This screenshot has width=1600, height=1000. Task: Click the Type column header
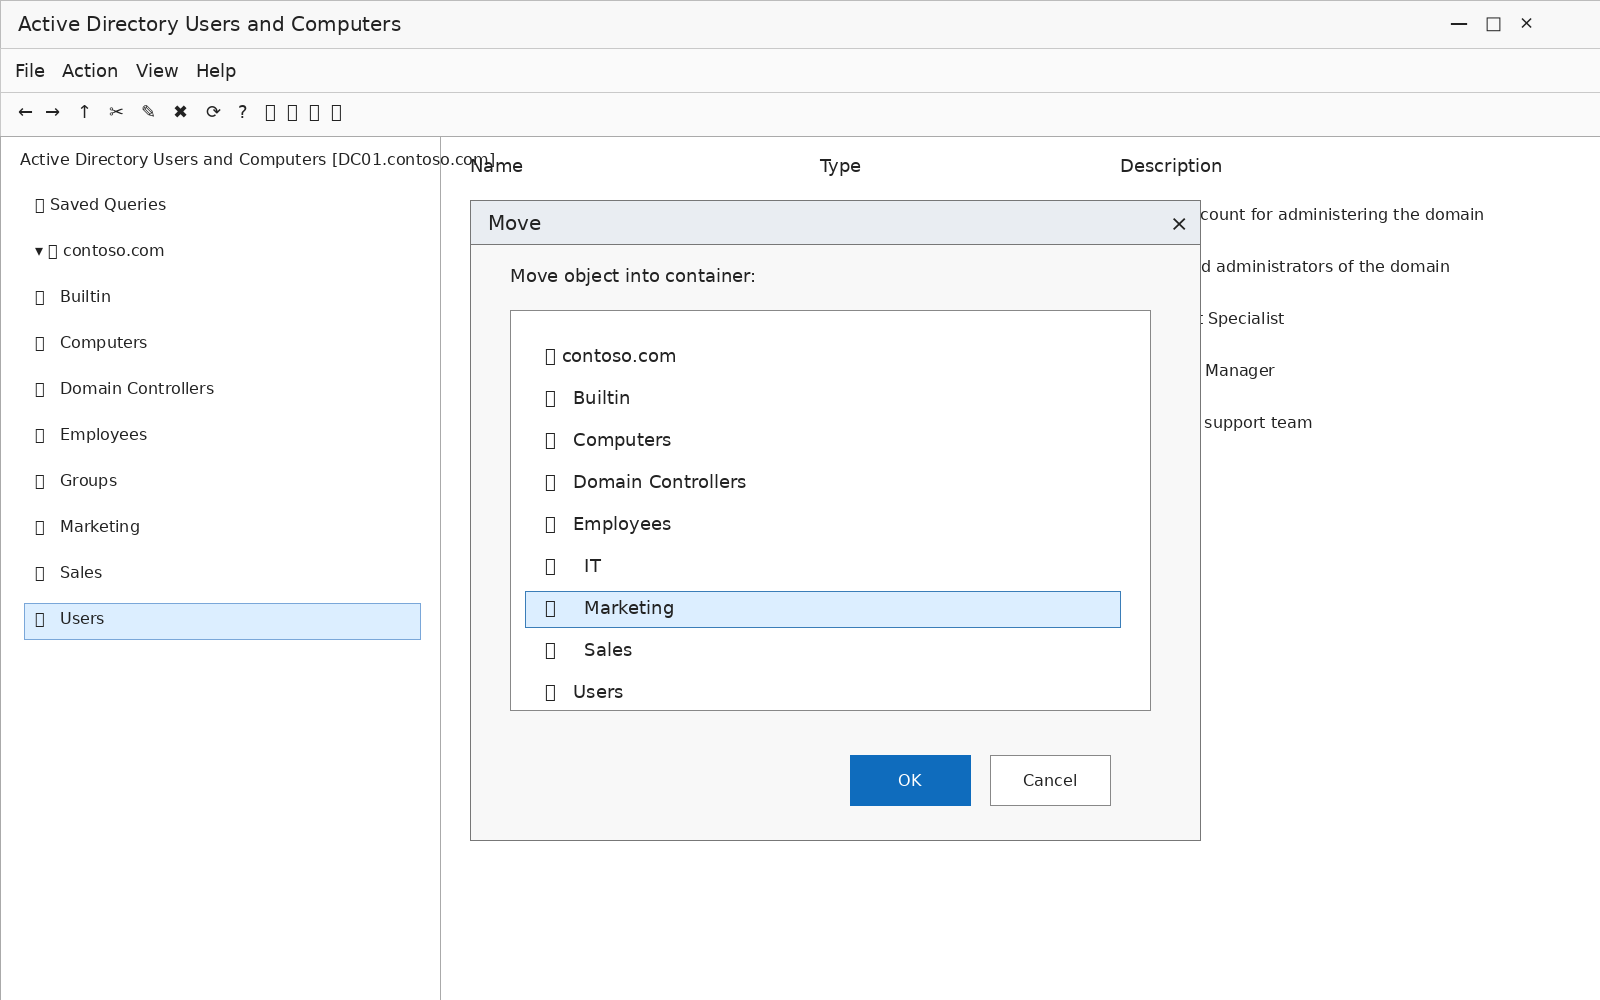840,166
